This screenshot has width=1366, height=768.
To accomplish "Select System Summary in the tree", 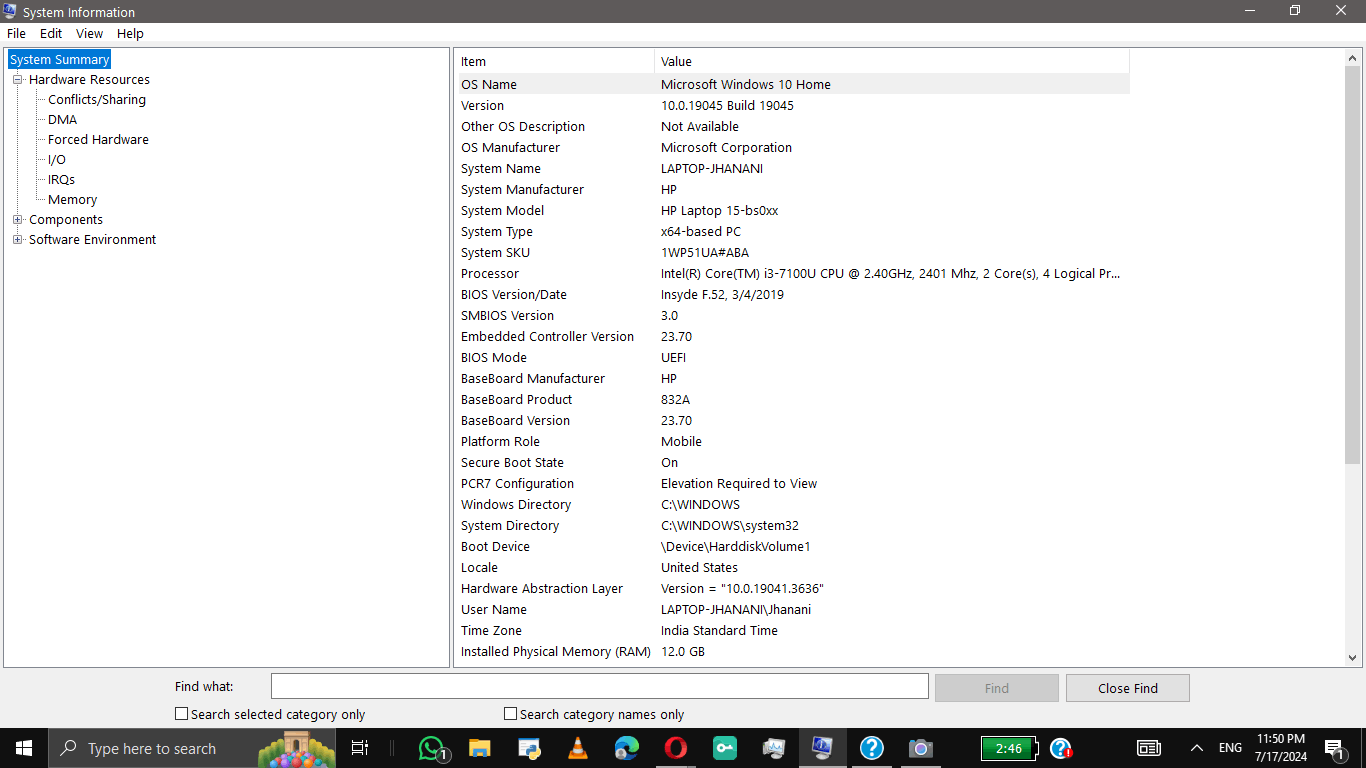I will point(59,59).
